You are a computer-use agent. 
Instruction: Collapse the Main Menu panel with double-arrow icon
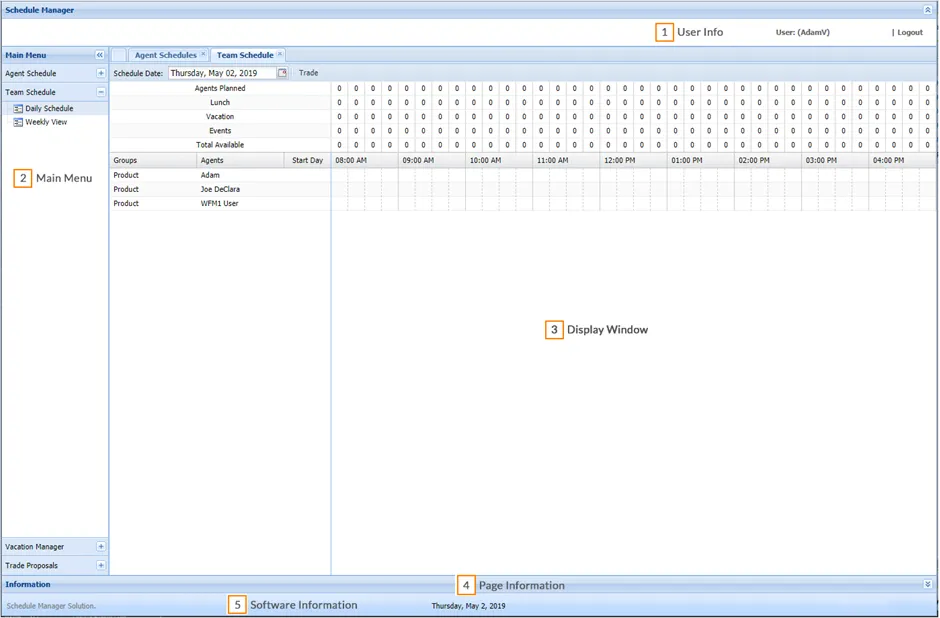point(100,55)
